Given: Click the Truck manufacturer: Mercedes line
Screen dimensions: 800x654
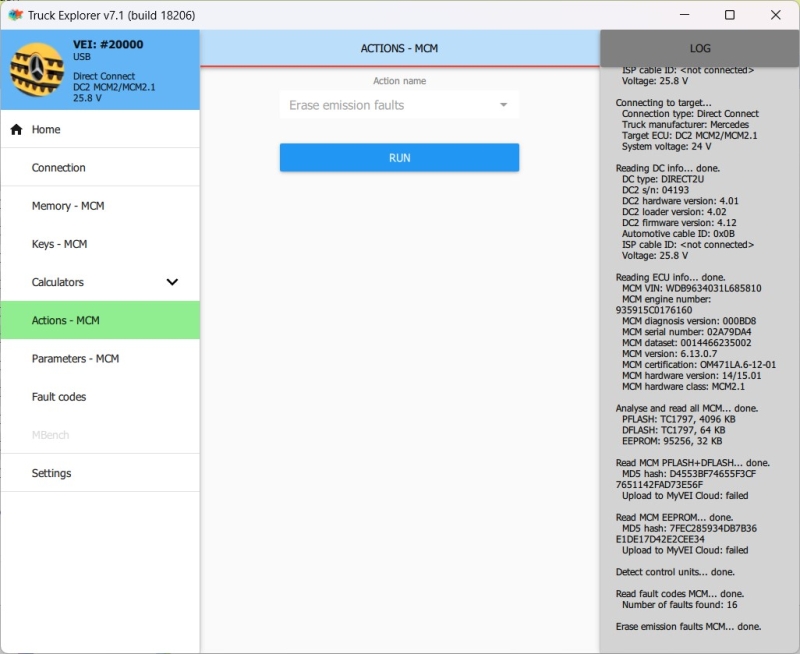Looking at the screenshot, I should tap(685, 124).
